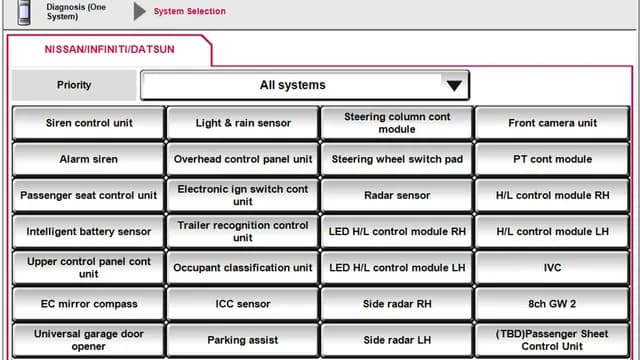Open the All systems priority dropdown
640x360 pixels.
pos(305,85)
